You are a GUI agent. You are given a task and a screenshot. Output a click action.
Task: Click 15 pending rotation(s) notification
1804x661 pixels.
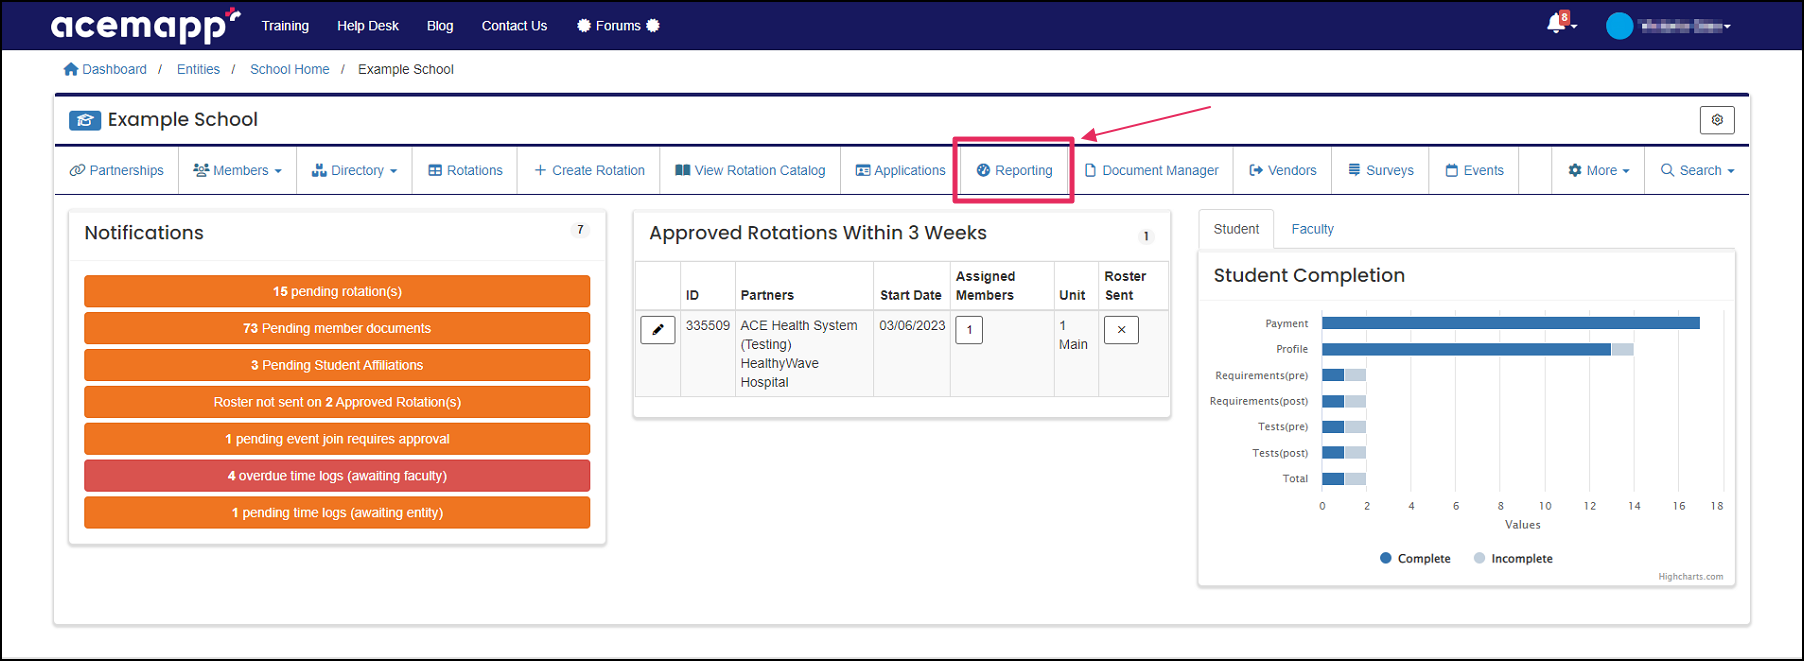click(337, 291)
